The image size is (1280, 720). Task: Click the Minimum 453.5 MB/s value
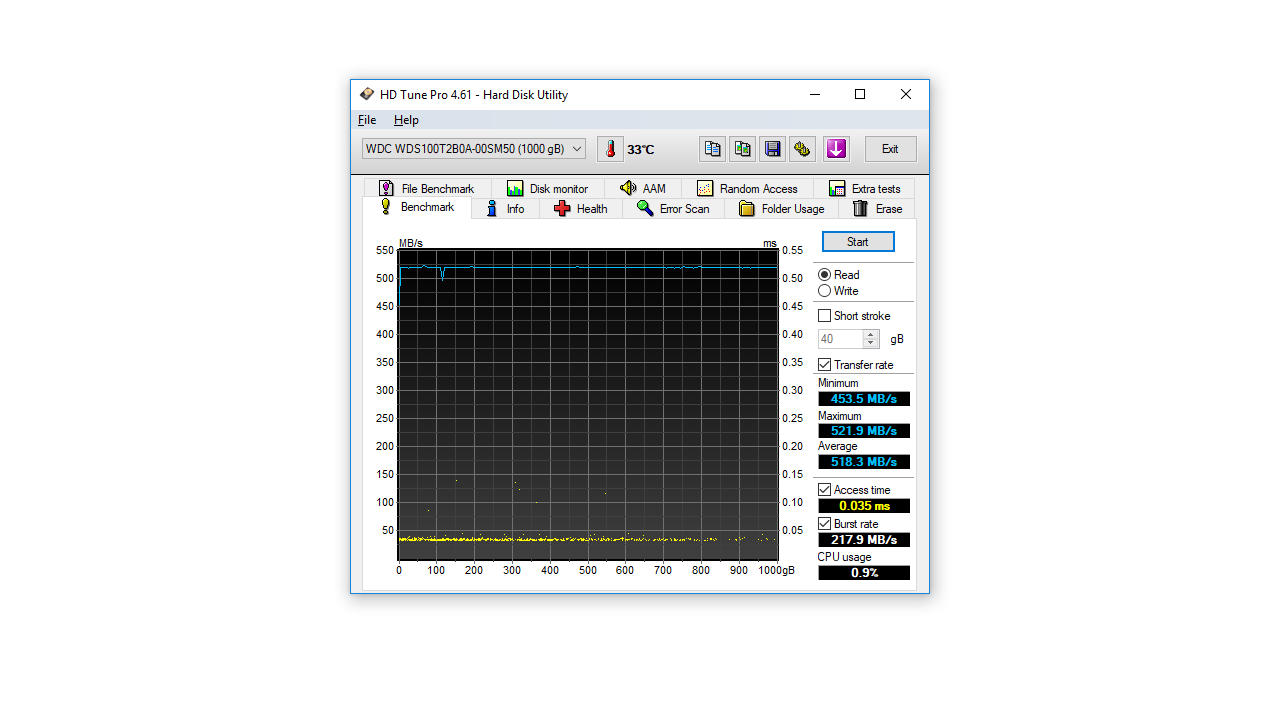pos(864,399)
